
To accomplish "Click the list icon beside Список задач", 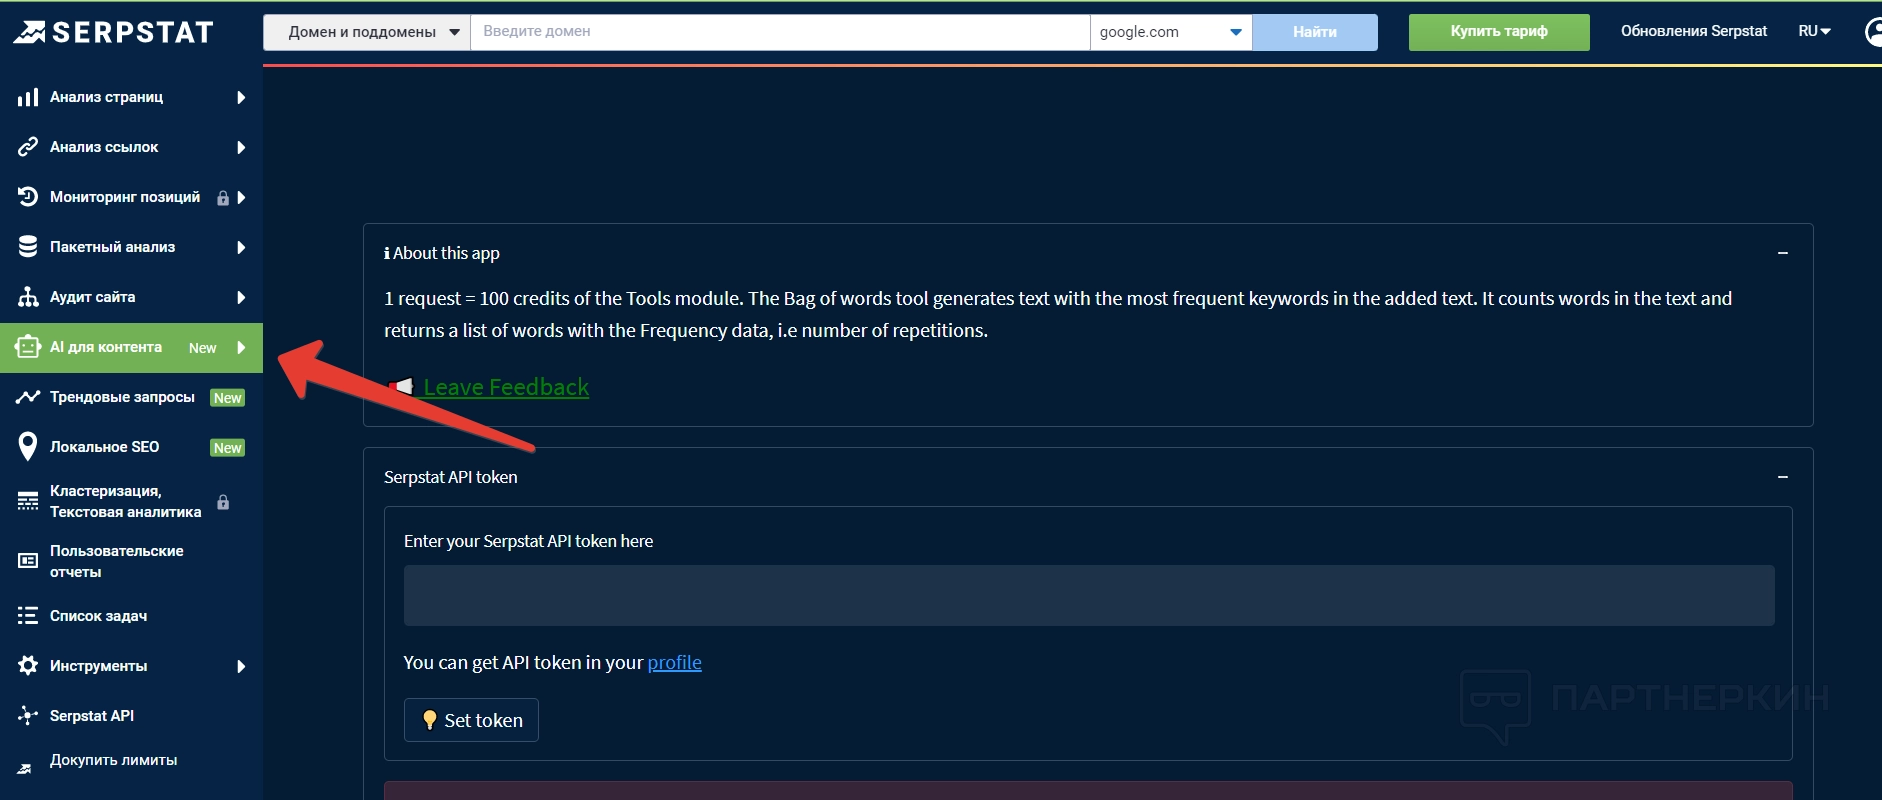I will point(28,616).
